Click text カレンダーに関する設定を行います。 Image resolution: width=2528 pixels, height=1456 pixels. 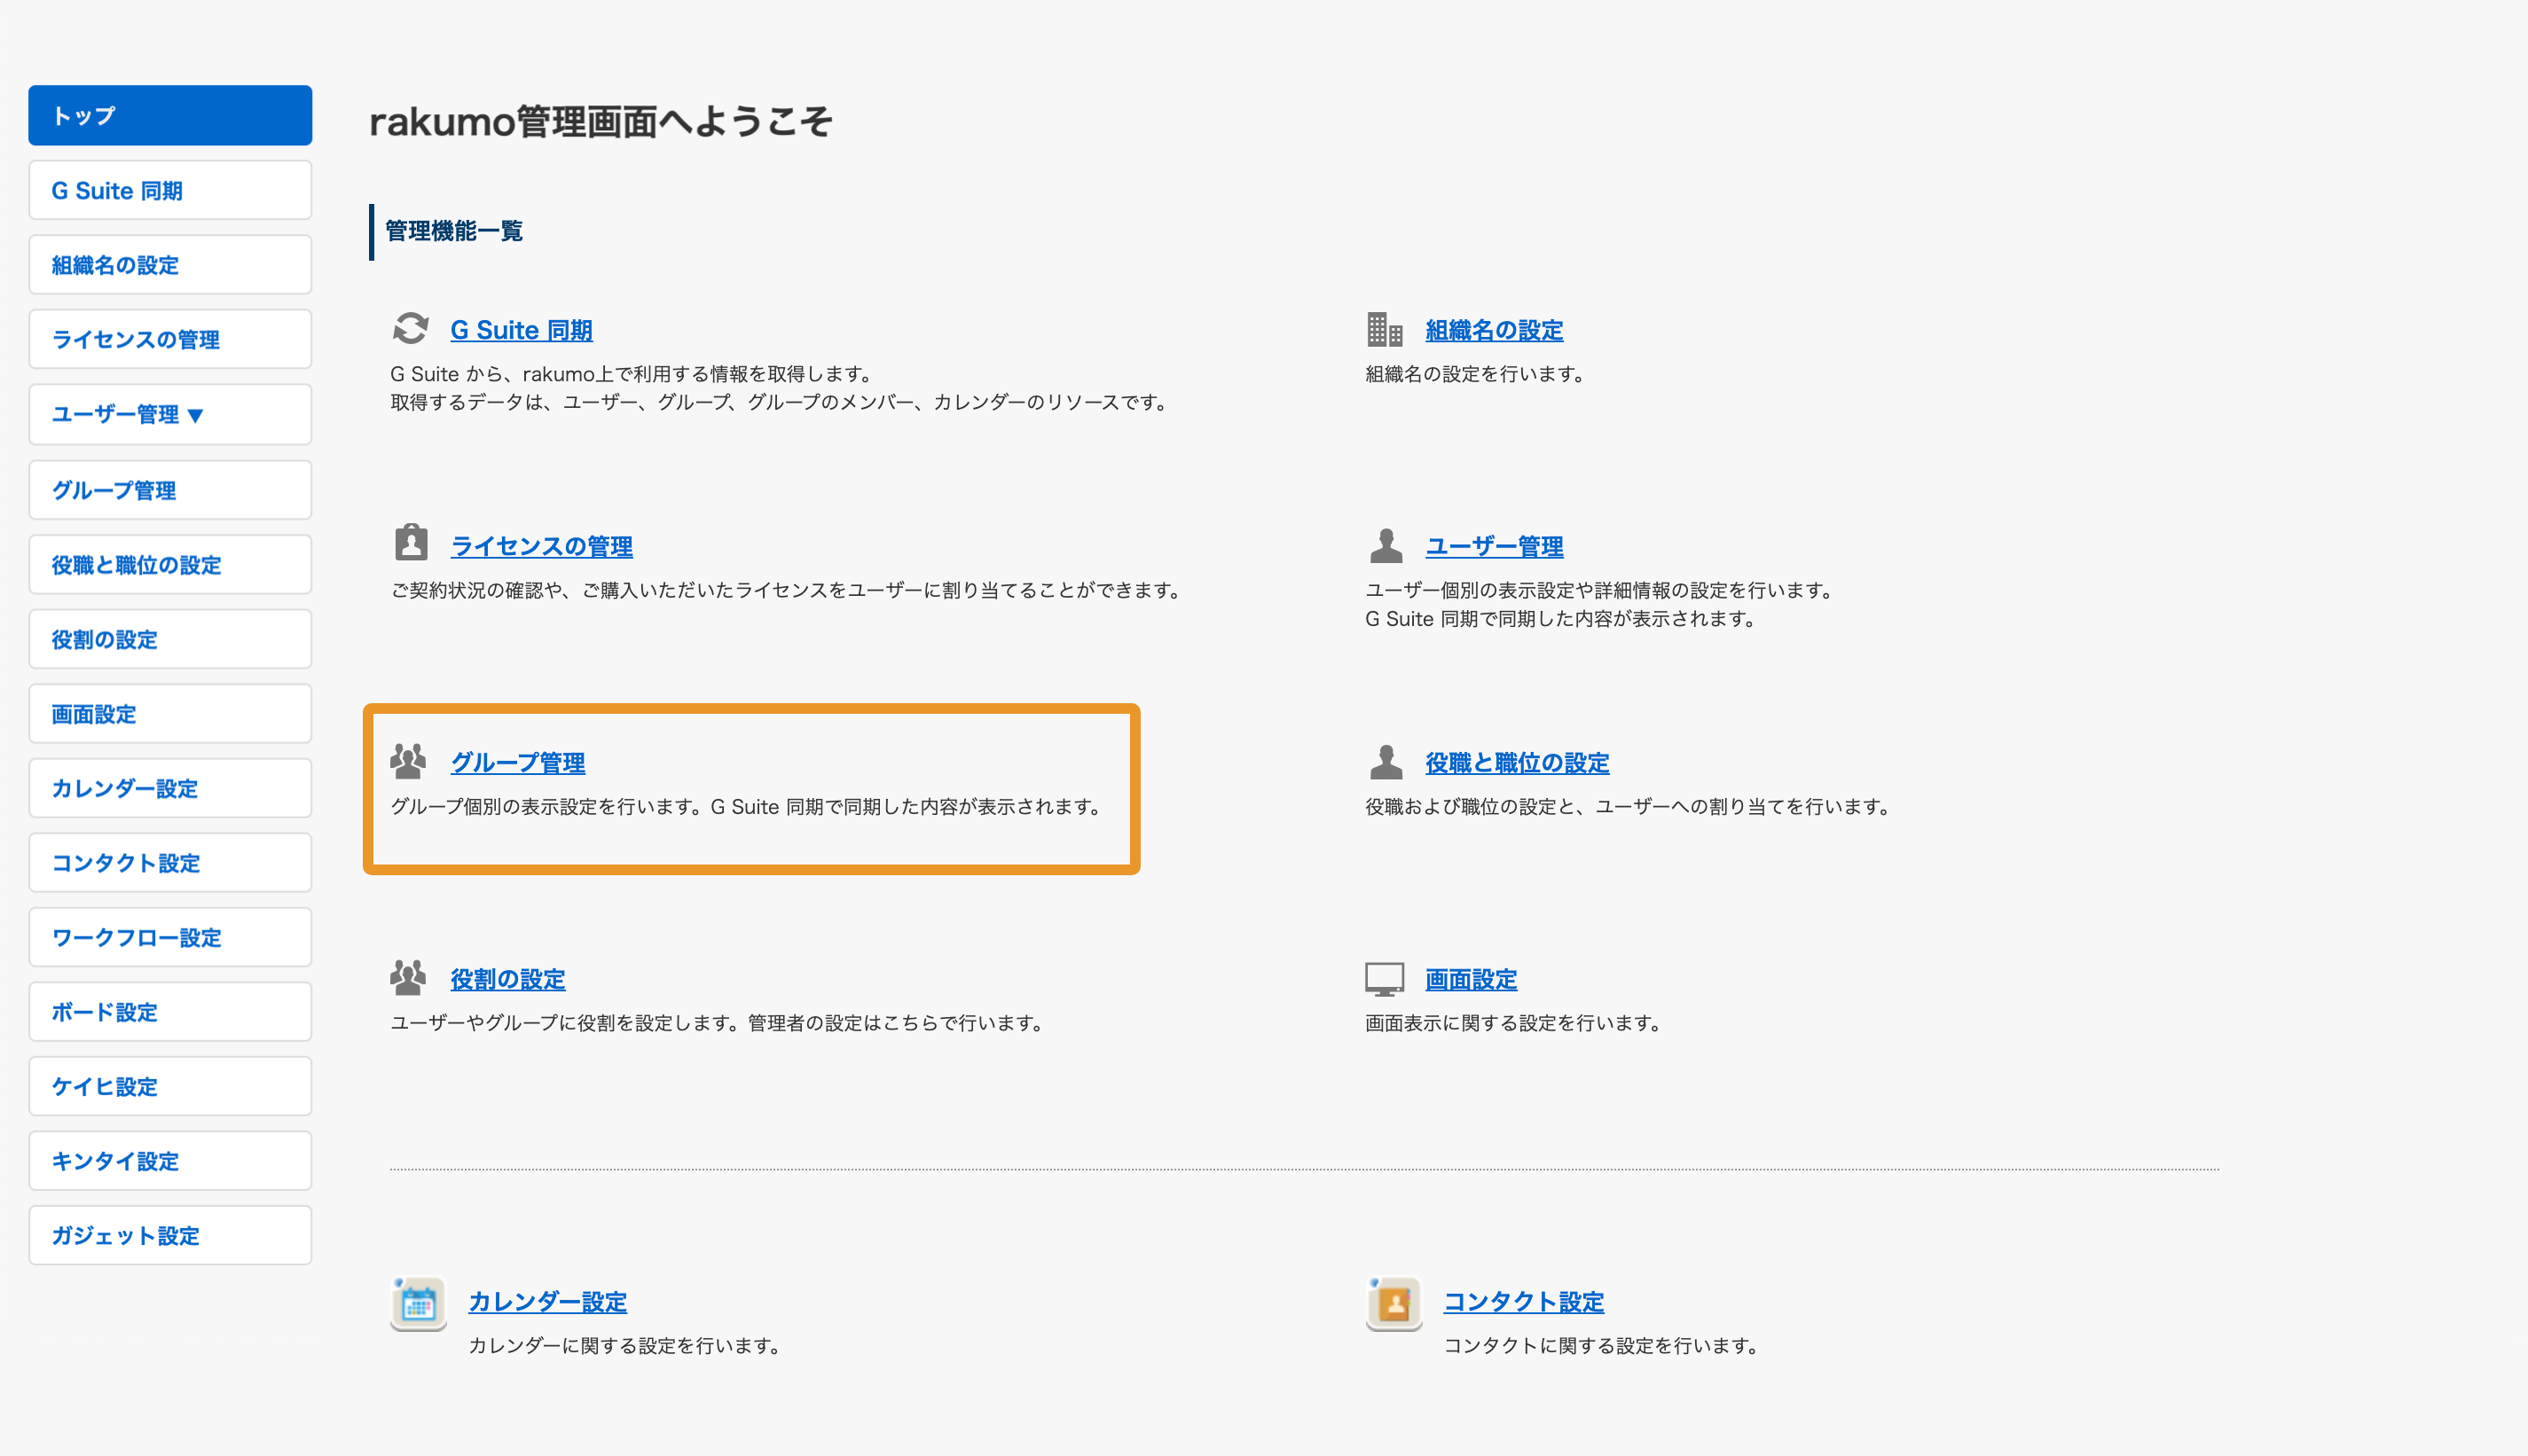625,1346
